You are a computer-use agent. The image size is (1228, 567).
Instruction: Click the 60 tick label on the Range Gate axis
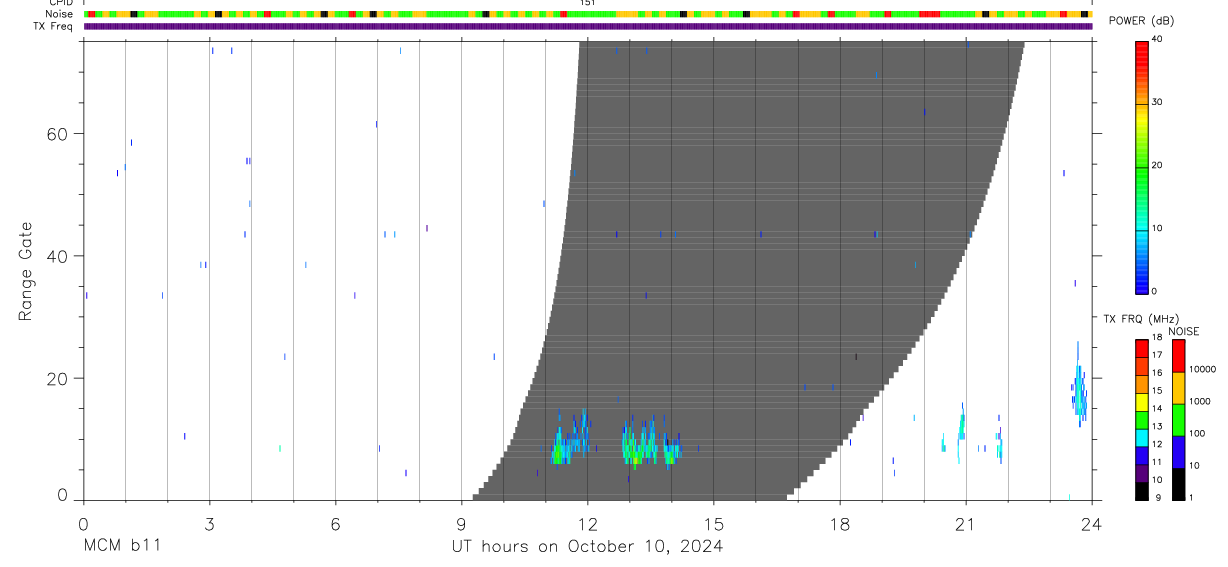point(58,134)
